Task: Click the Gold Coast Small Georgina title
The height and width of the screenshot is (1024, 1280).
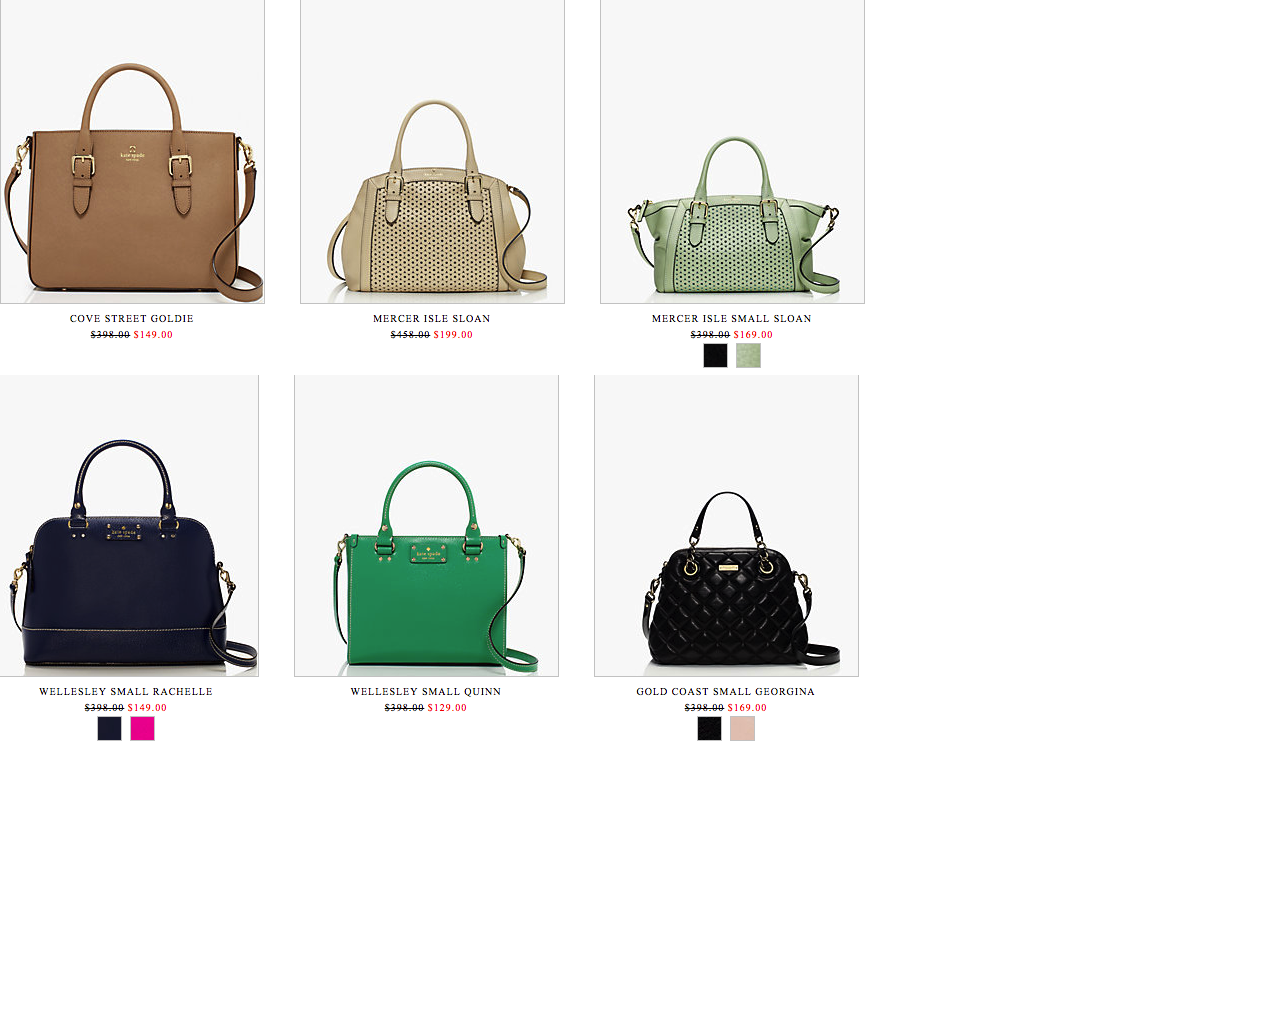Action: (726, 692)
